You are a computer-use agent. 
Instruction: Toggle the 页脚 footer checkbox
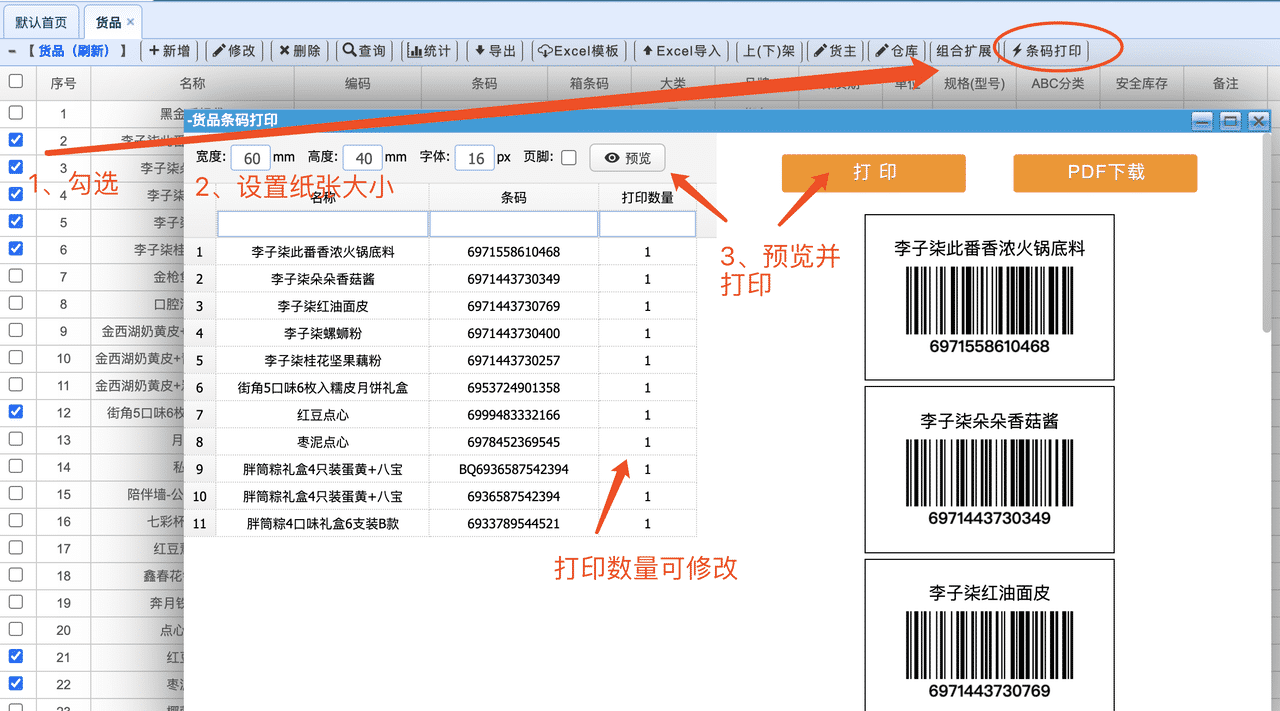(x=569, y=158)
